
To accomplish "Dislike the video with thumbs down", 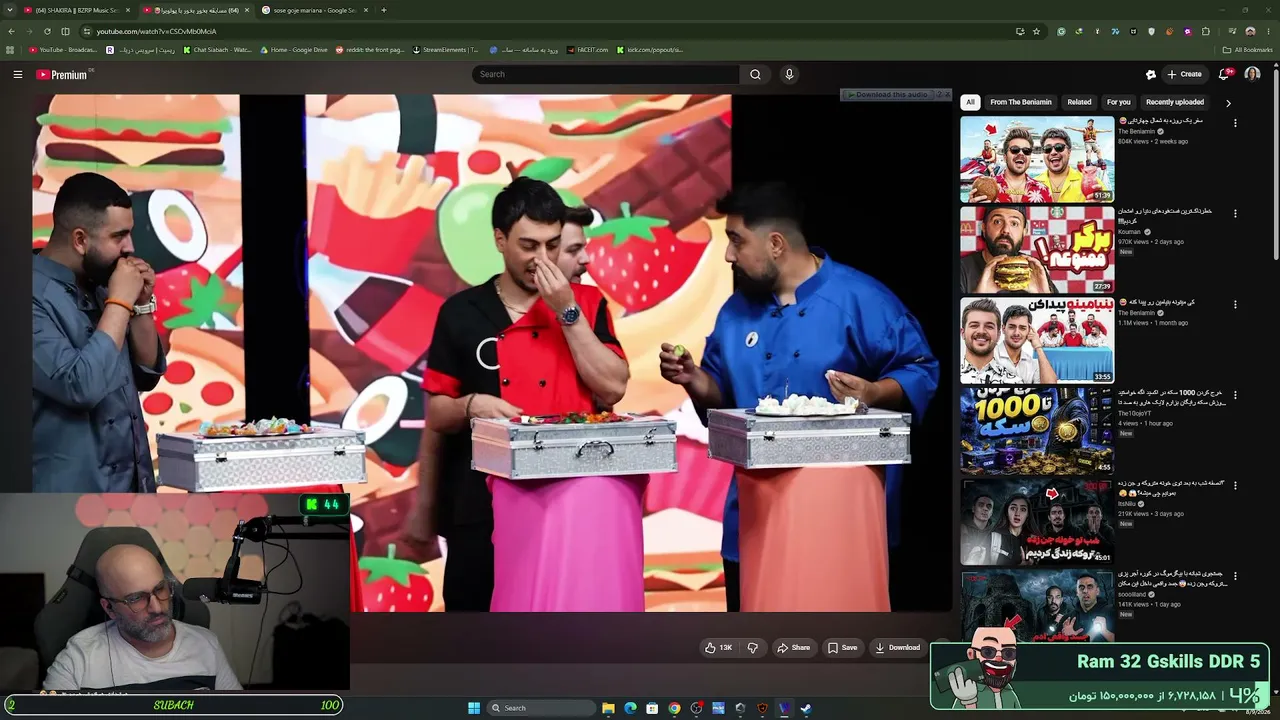I will click(x=753, y=647).
